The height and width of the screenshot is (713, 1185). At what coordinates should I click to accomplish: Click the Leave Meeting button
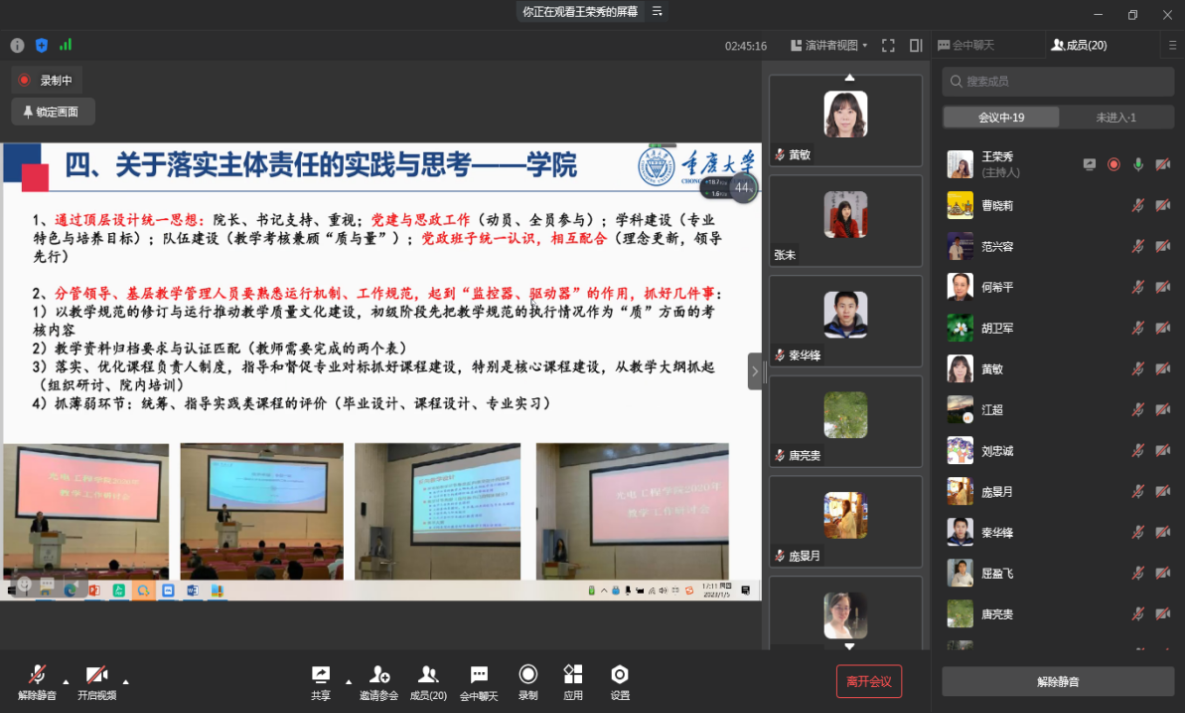[x=869, y=681]
